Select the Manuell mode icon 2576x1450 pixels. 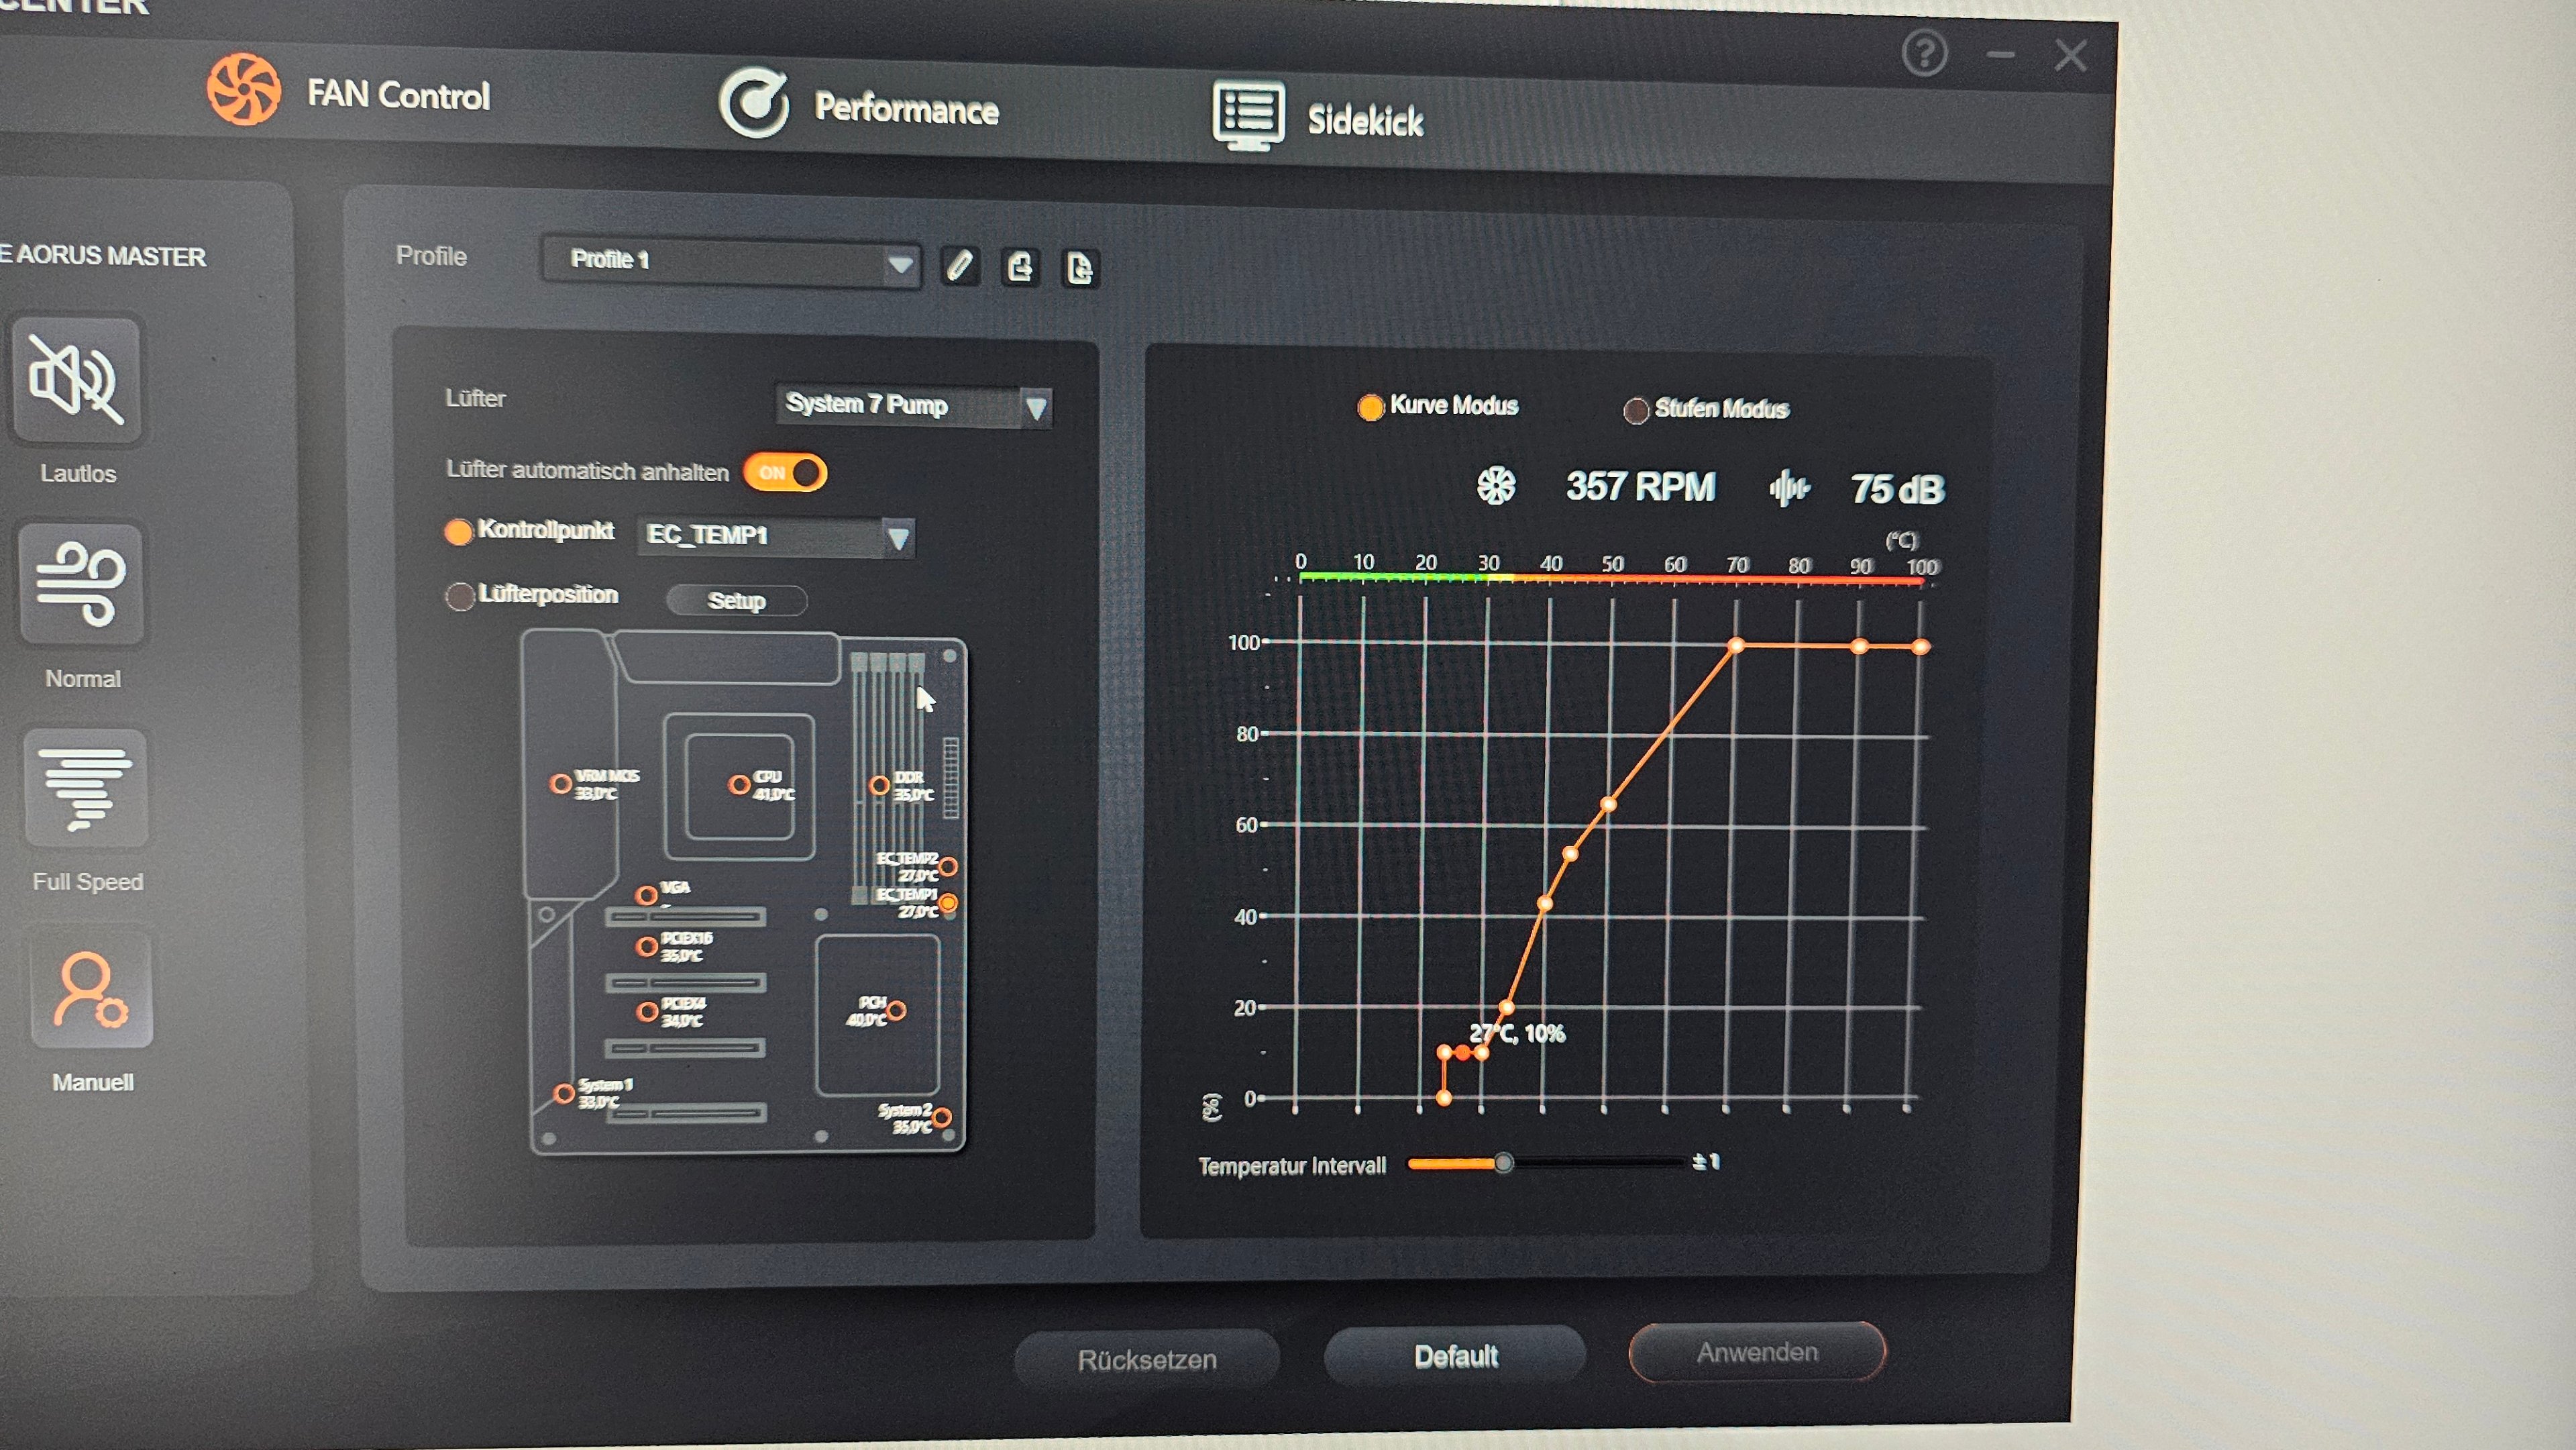tap(91, 991)
